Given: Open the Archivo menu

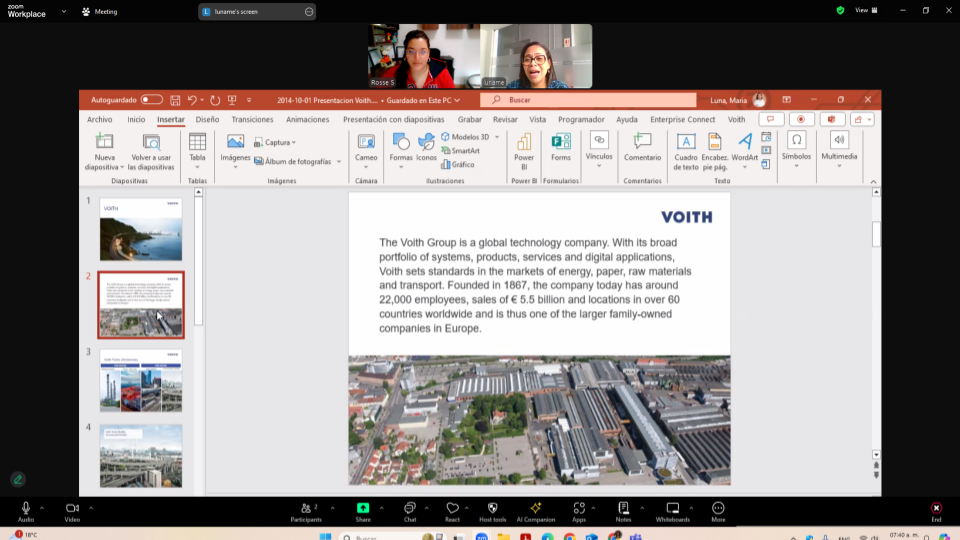Looking at the screenshot, I should (x=99, y=119).
